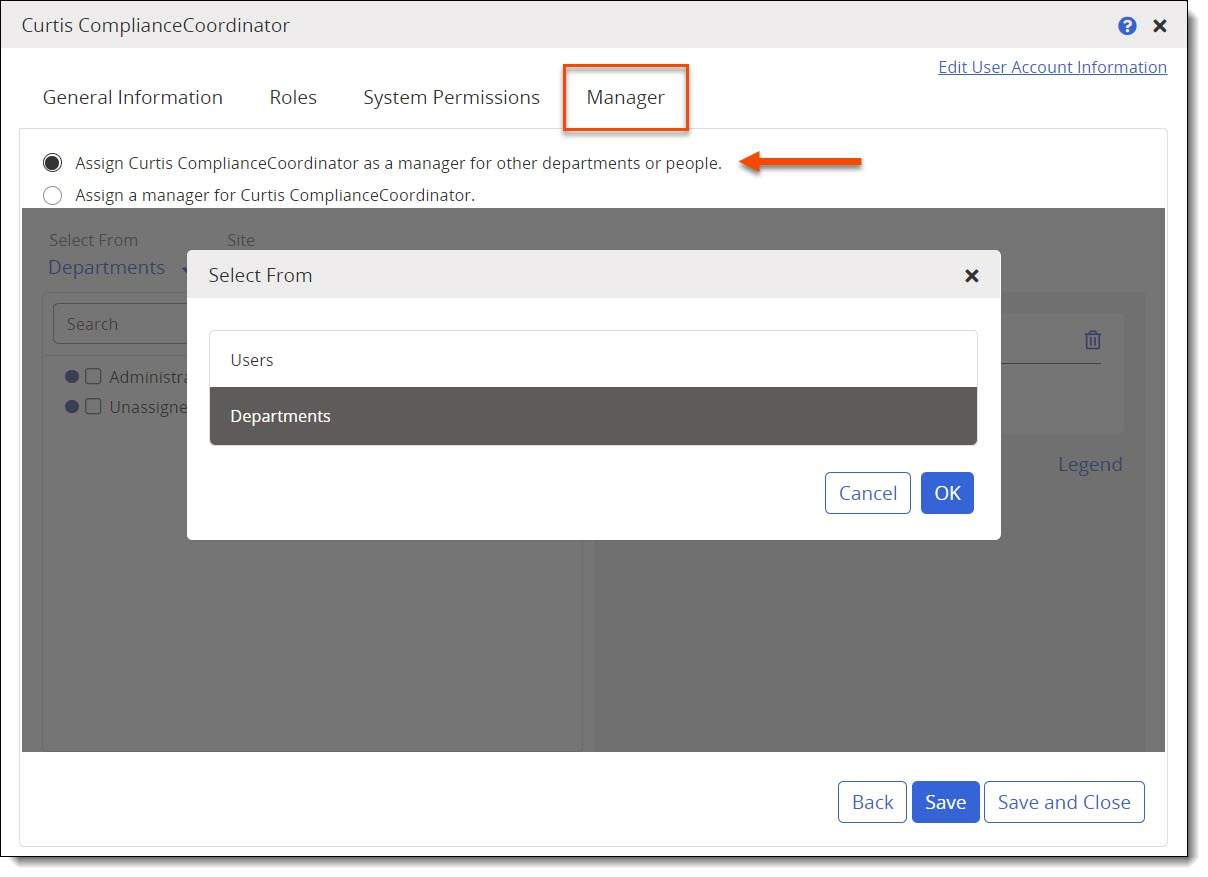This screenshot has height=877, width=1208.
Task: Cancel the Select From popup
Action: coord(867,493)
